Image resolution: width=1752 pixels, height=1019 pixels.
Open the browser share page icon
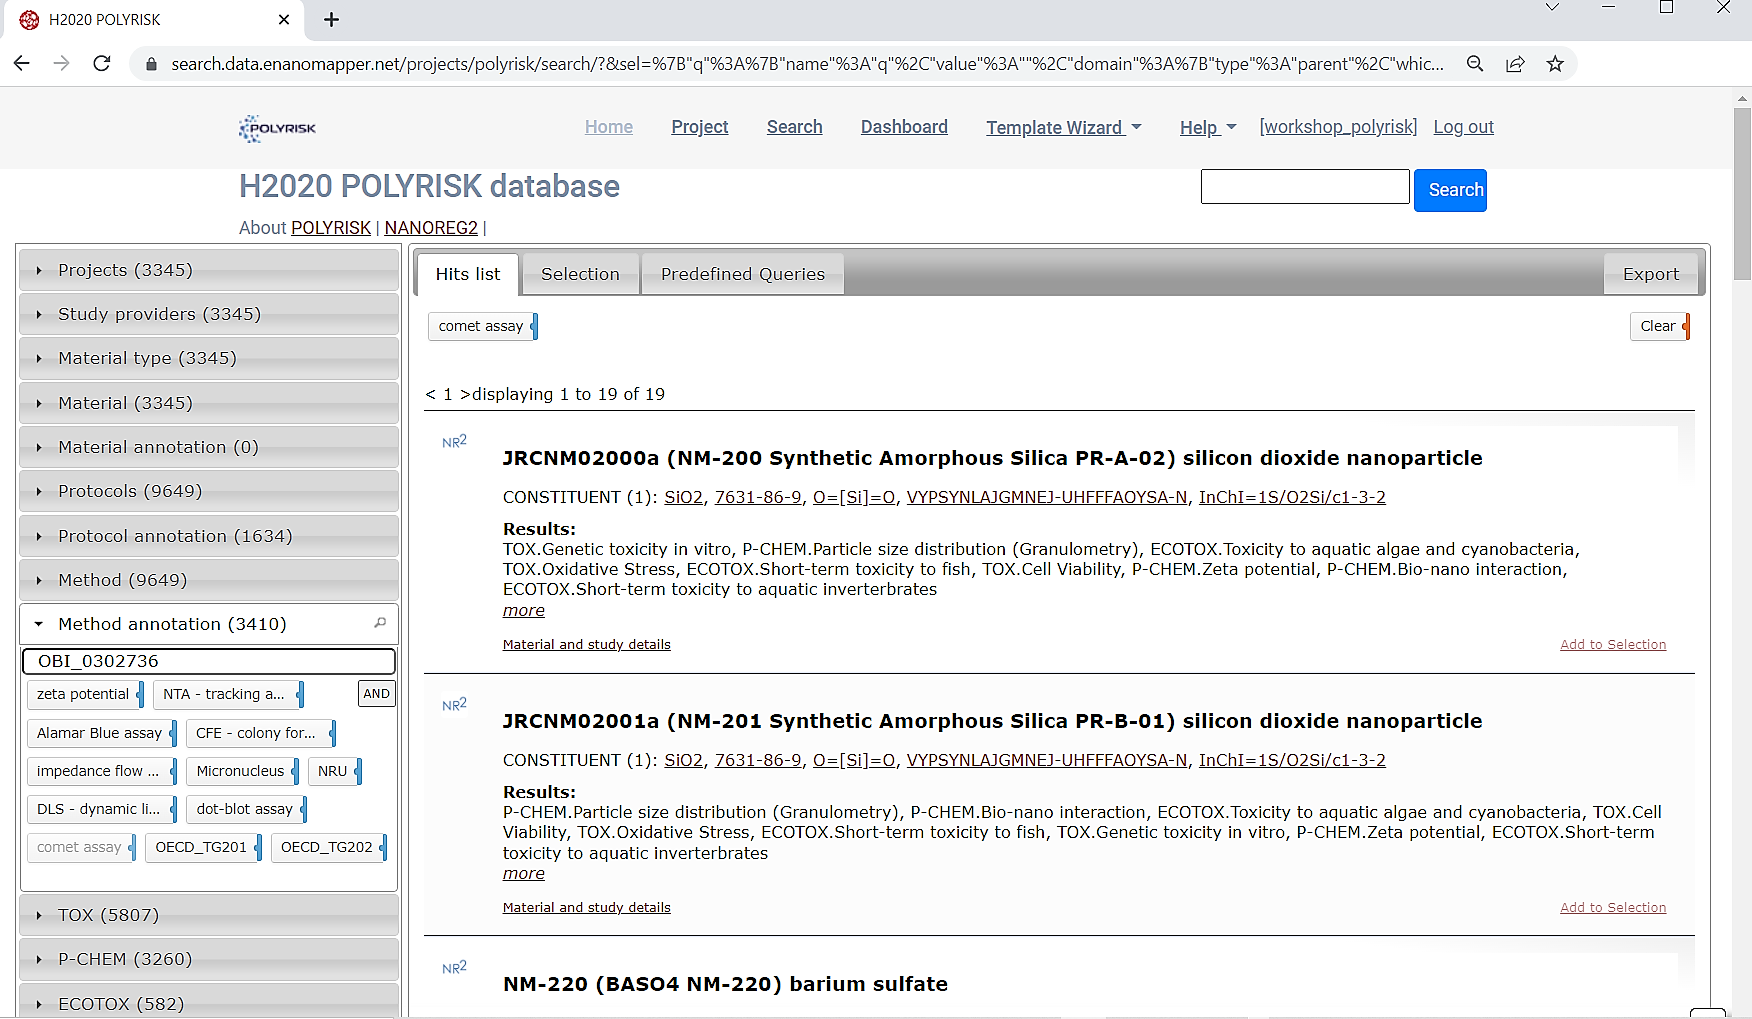[x=1515, y=64]
